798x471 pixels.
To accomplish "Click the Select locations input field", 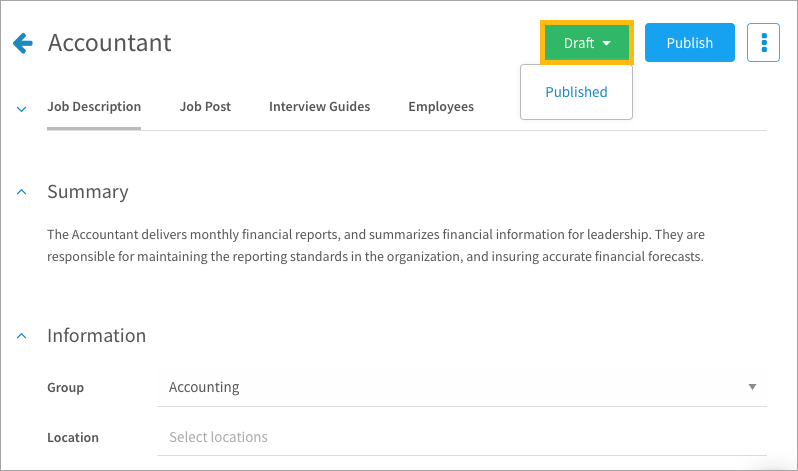I will coord(462,437).
